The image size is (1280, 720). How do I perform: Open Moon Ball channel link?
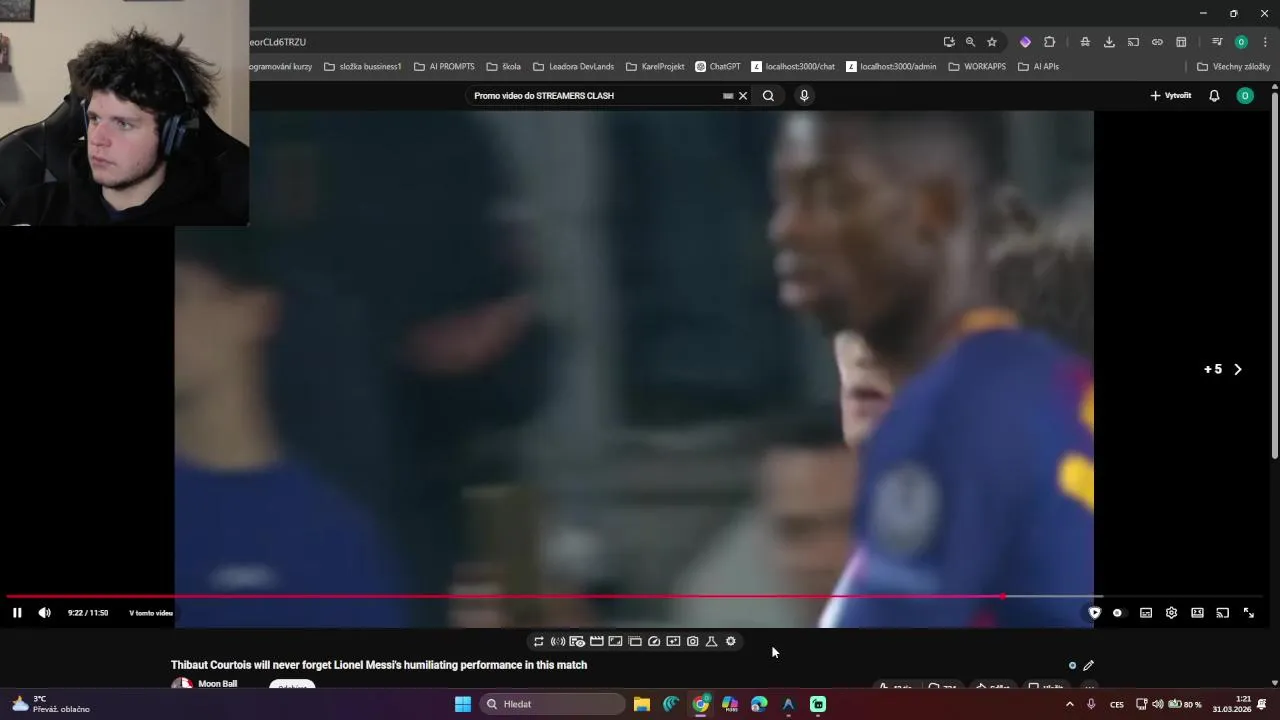pyautogui.click(x=218, y=684)
